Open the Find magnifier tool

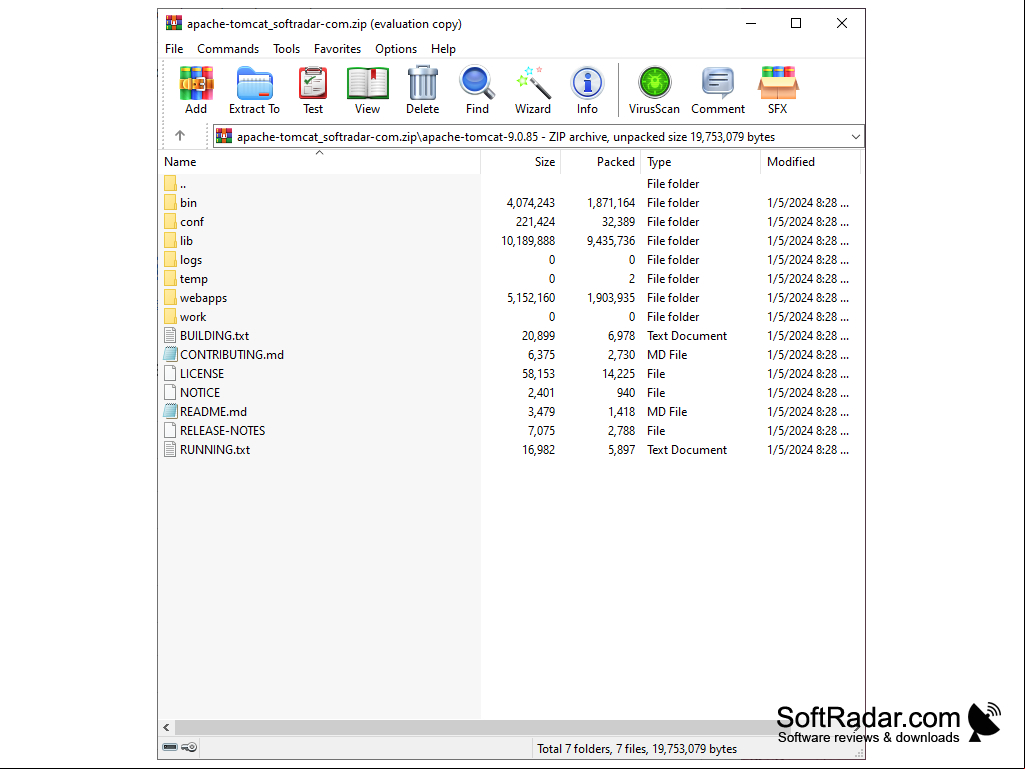(477, 90)
